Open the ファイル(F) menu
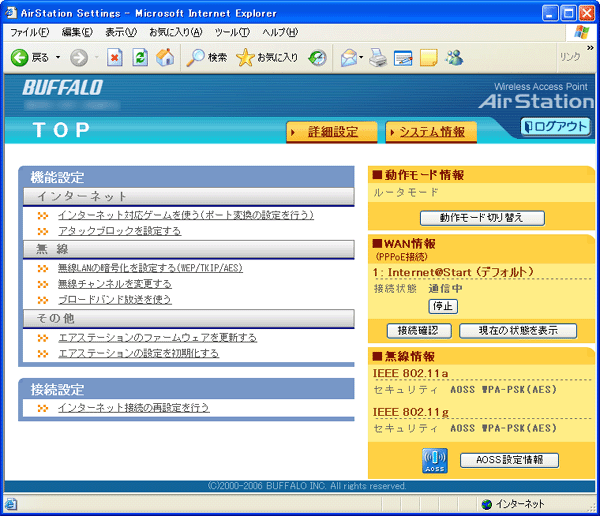Viewport: 600px width, 516px height. click(x=29, y=32)
